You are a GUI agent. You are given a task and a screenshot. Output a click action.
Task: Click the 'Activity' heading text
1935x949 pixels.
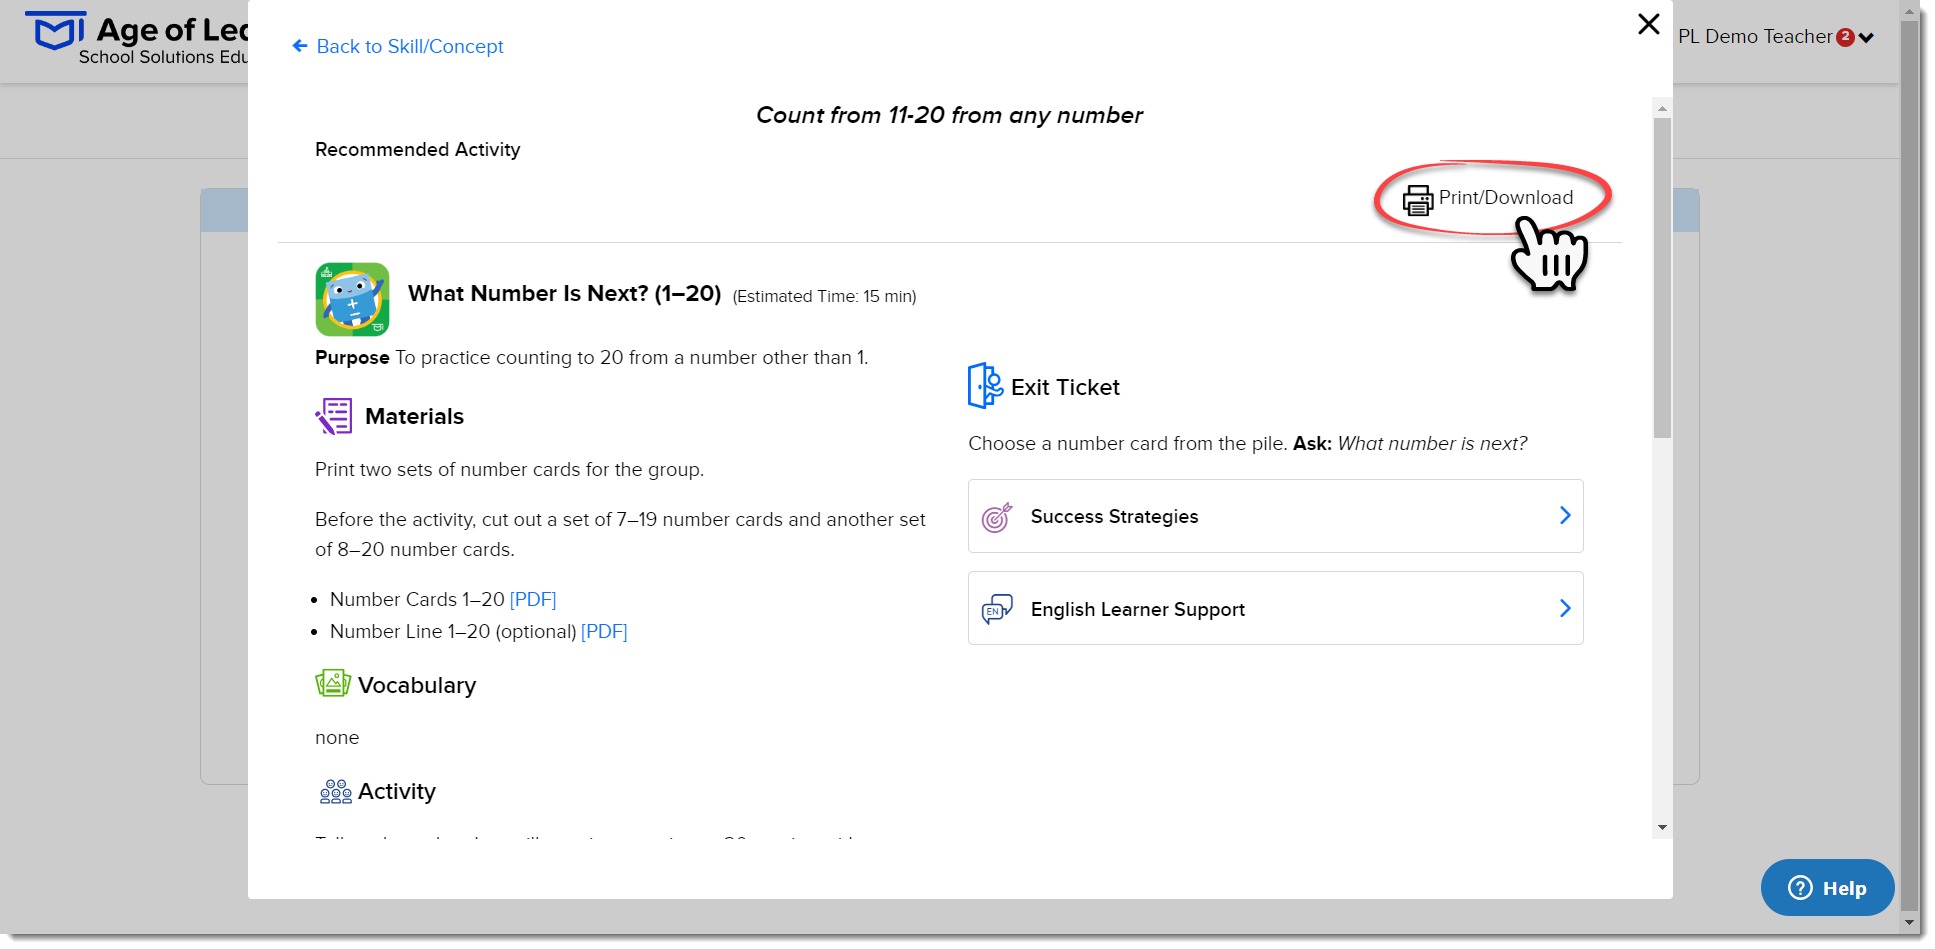(397, 791)
